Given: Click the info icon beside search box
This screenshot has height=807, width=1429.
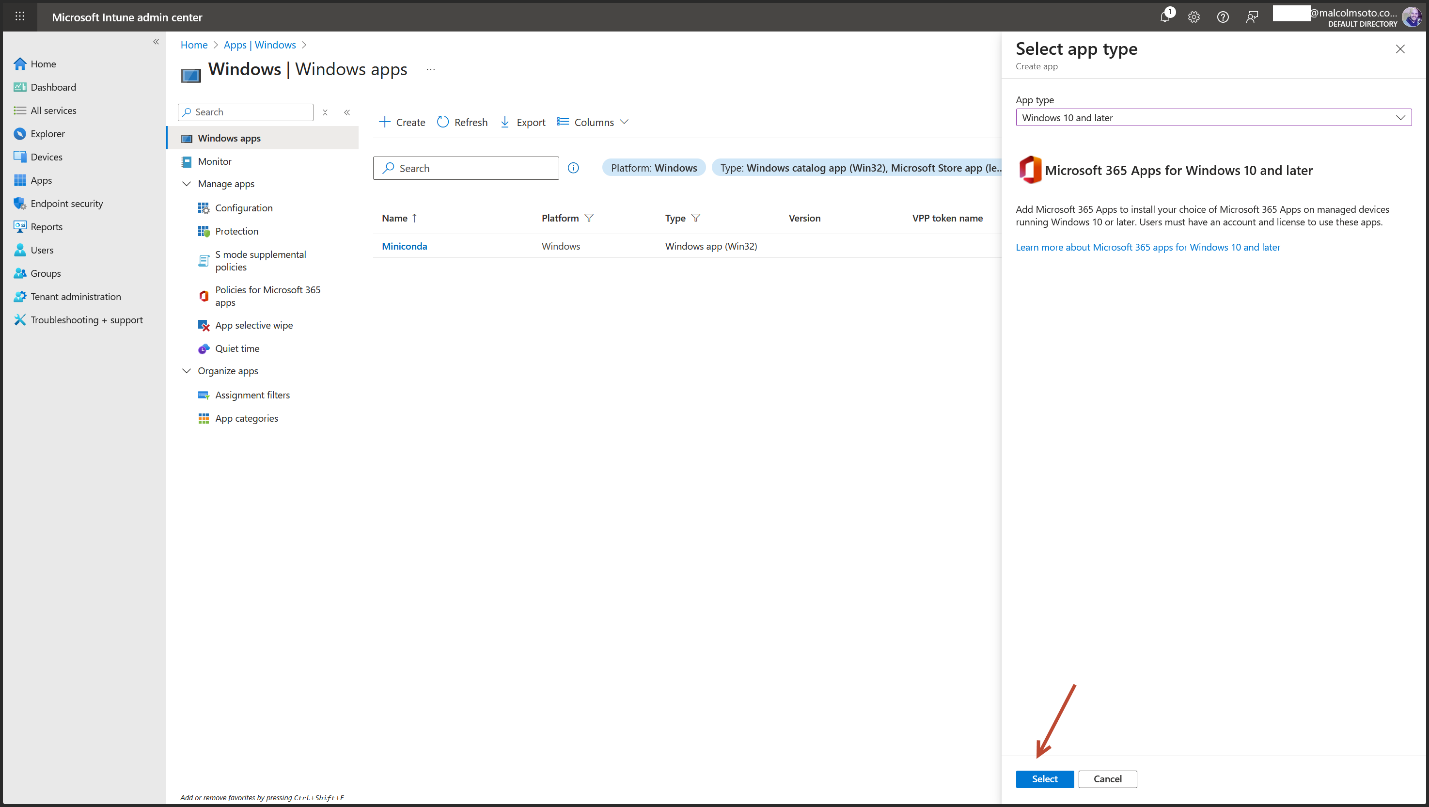Looking at the screenshot, I should (573, 168).
